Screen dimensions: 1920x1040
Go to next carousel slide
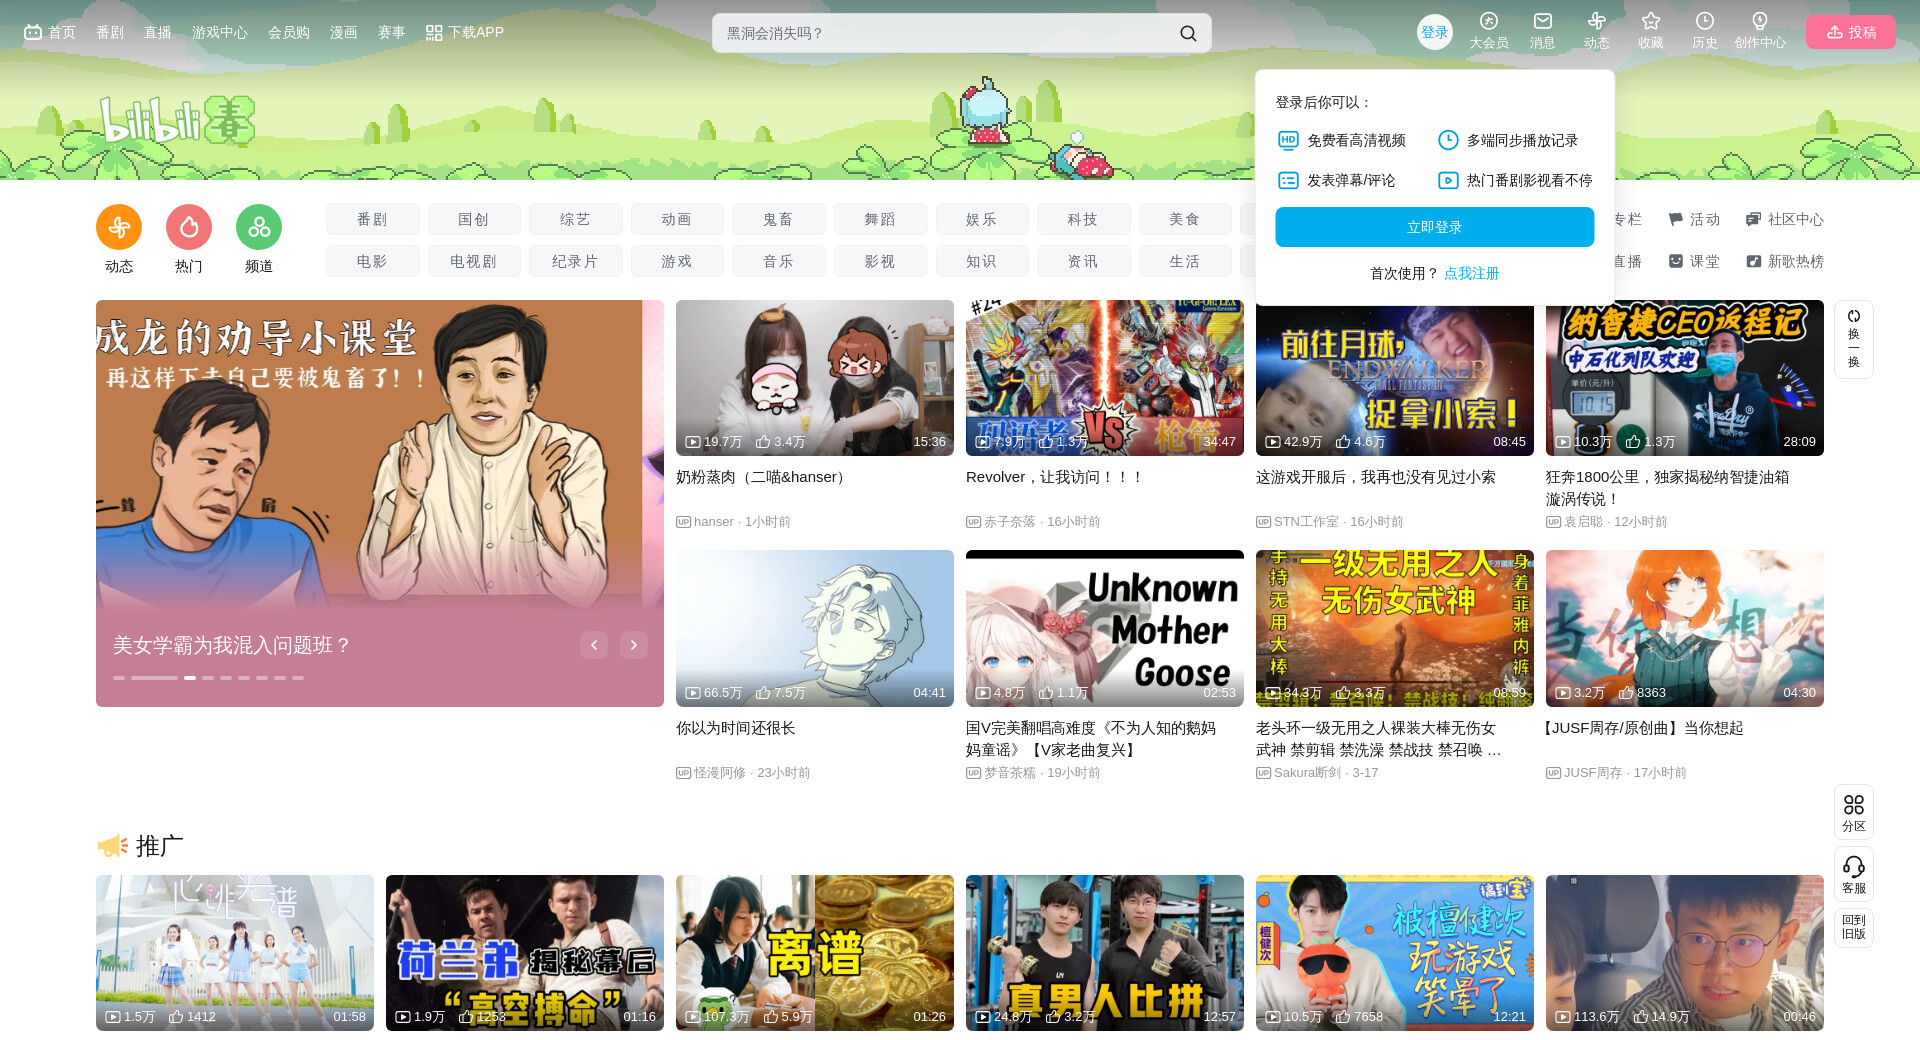(x=634, y=645)
